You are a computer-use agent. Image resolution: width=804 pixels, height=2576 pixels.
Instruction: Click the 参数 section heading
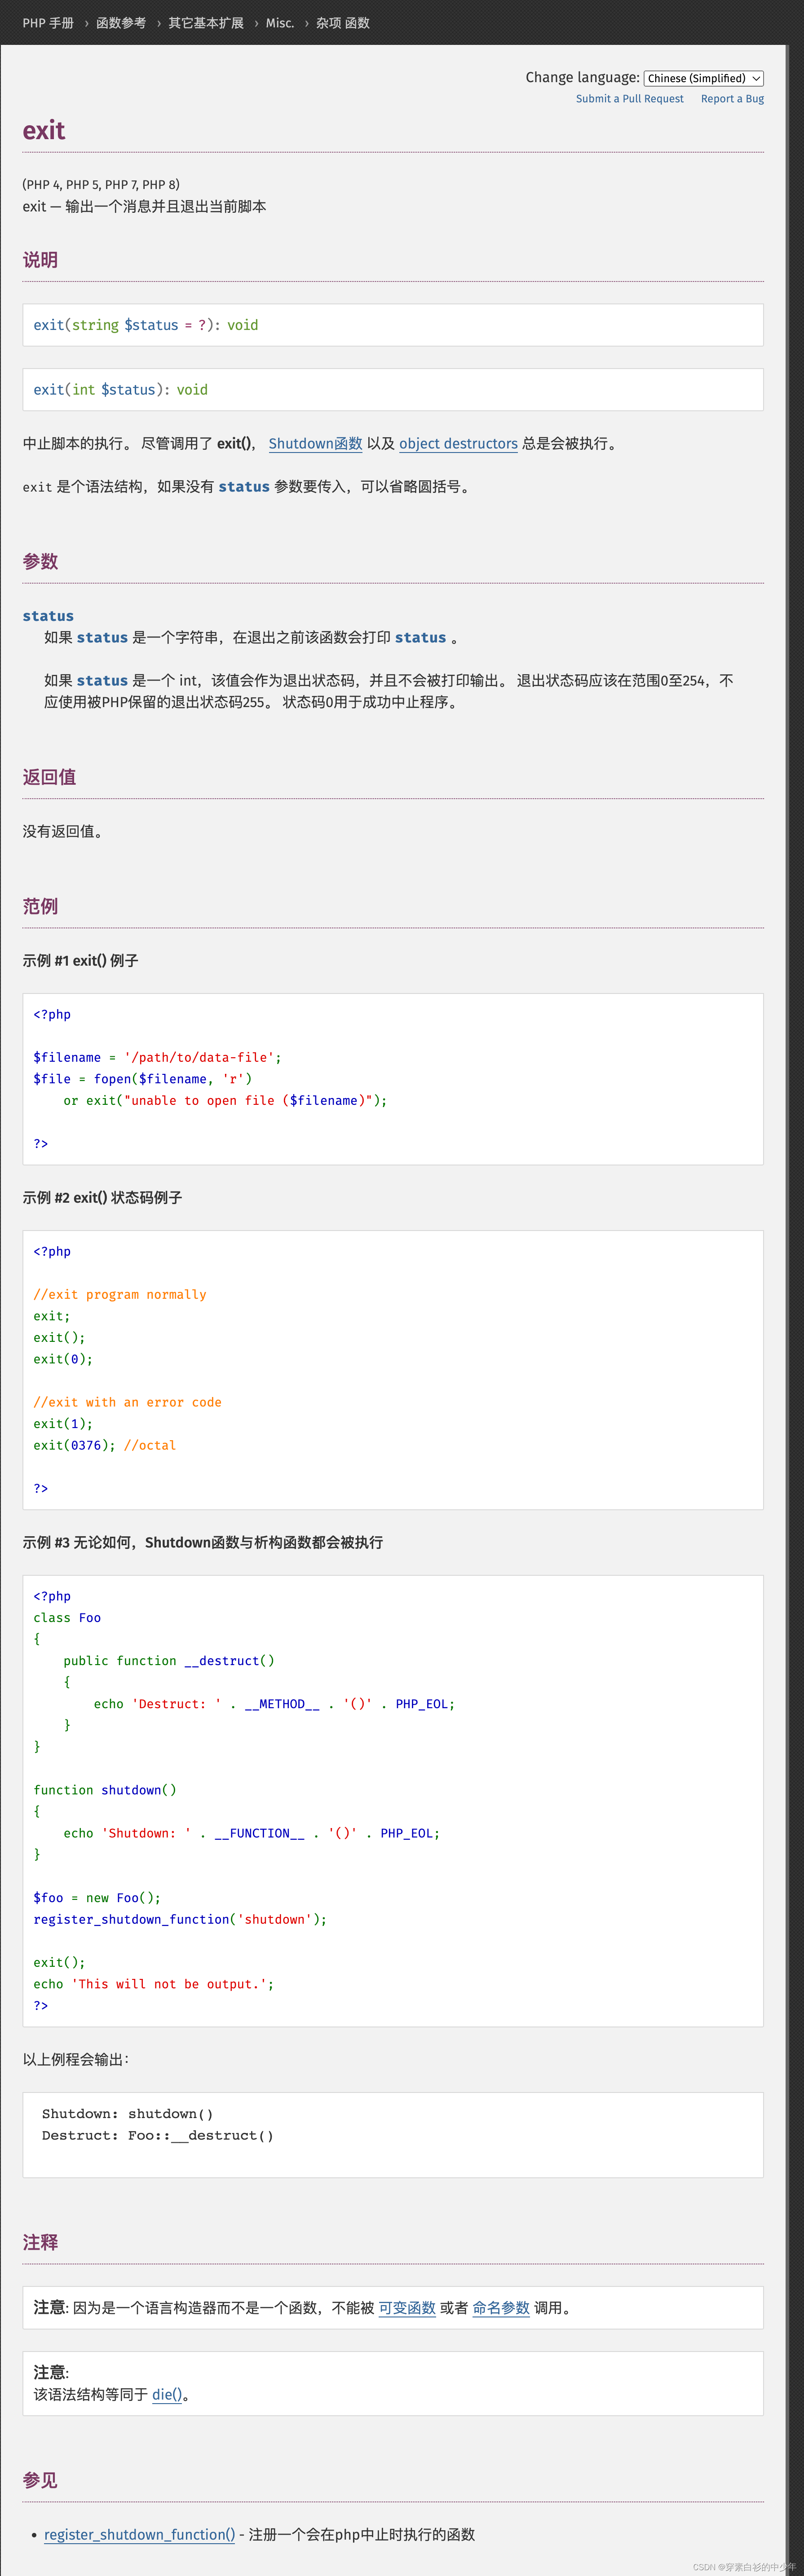(40, 562)
